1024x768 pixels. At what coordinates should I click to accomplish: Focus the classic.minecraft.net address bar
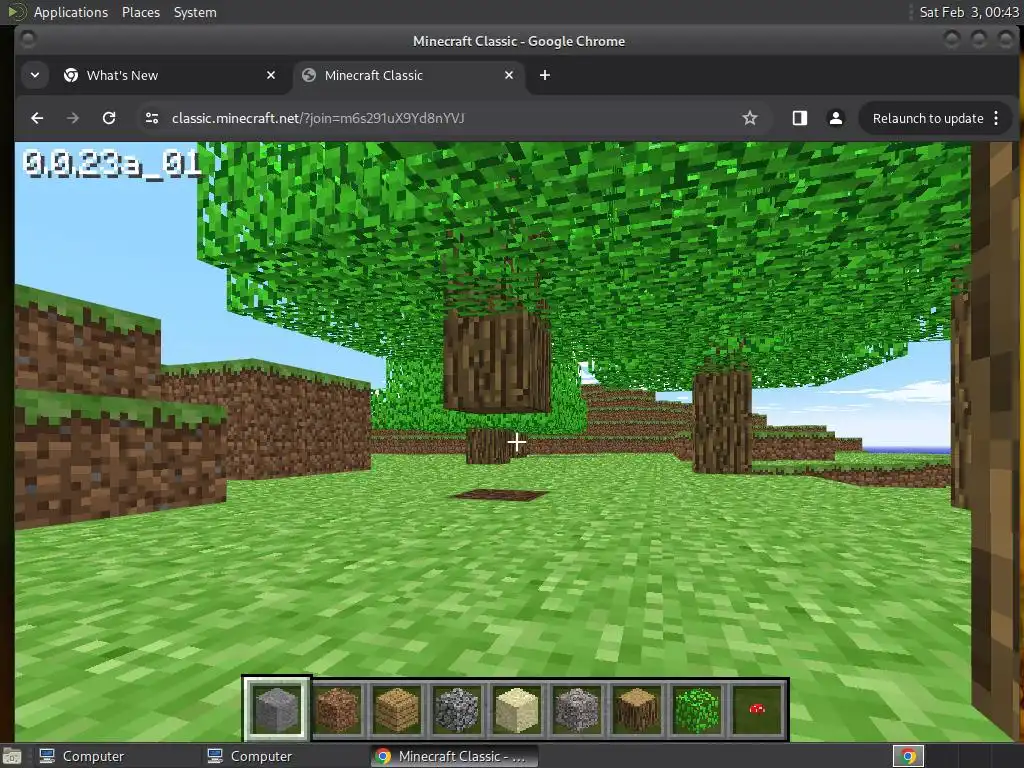444,118
